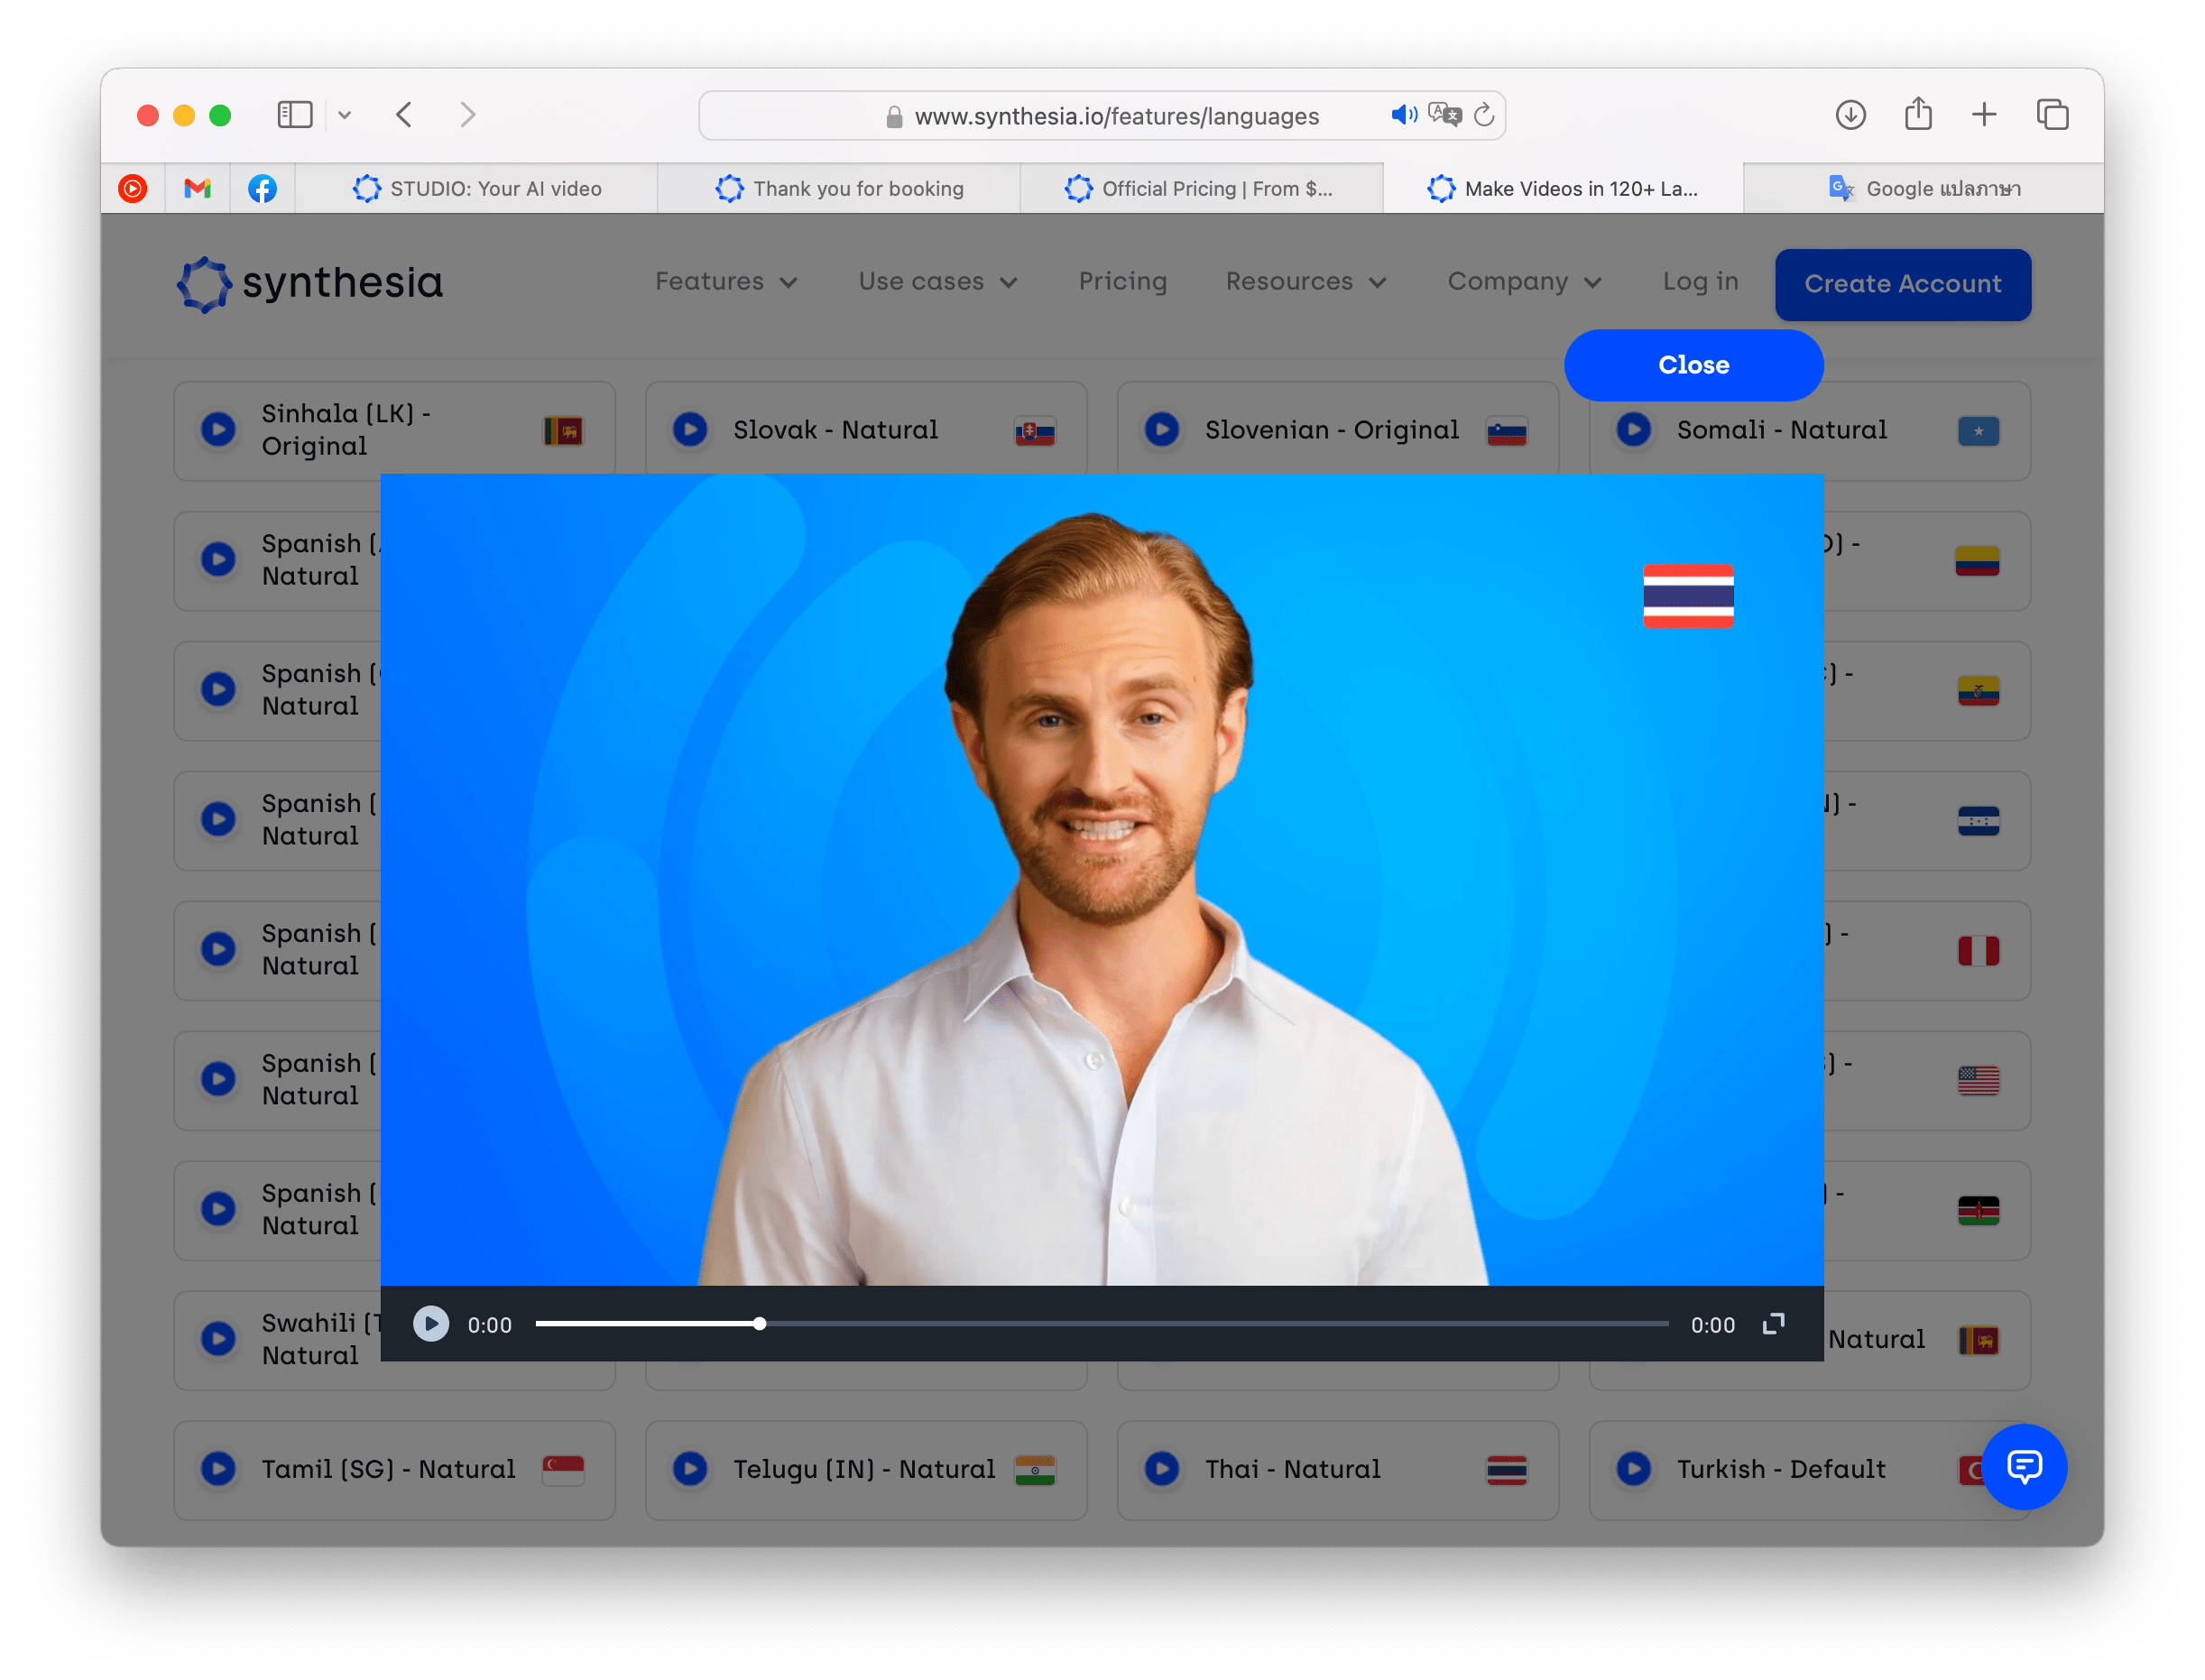Switch to the Google แปลภาษา tab
Screen dimensions: 2205x1680
point(1924,189)
